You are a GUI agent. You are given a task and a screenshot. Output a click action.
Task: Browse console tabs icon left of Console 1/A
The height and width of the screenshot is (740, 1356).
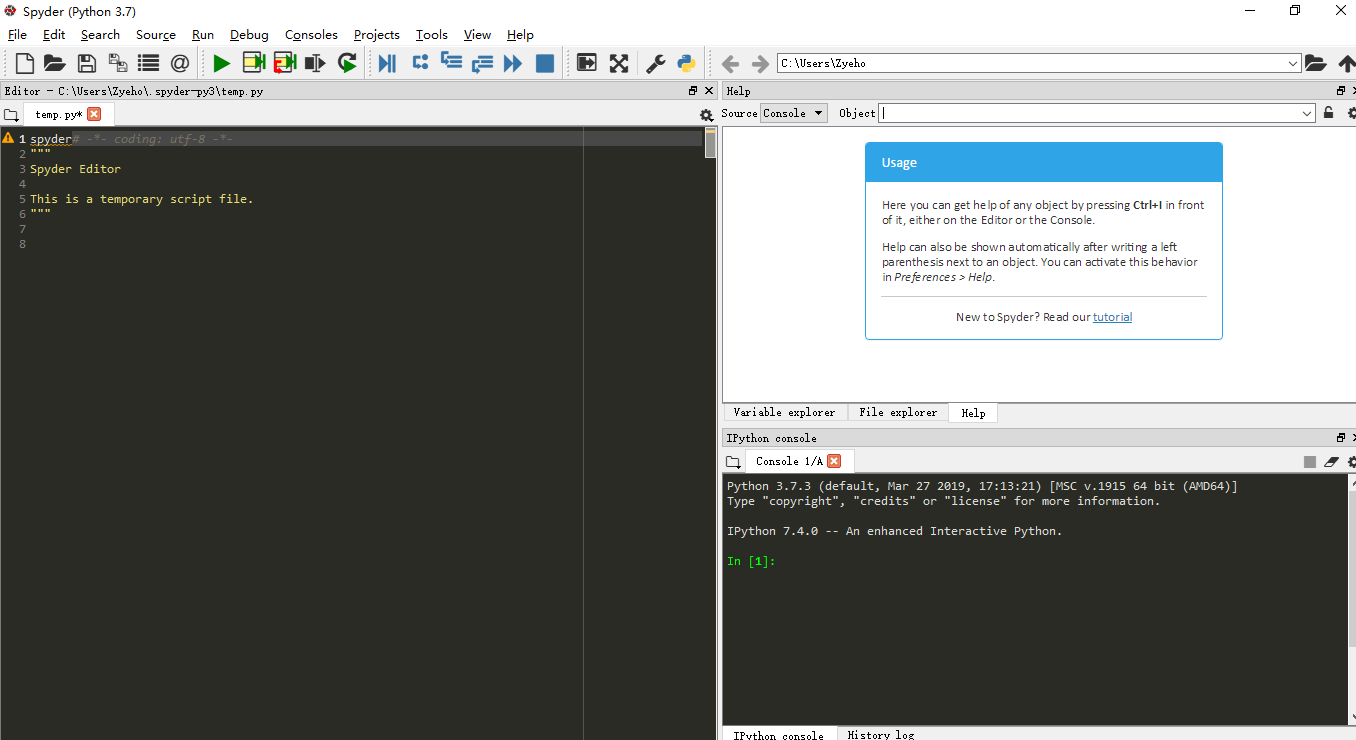click(733, 462)
